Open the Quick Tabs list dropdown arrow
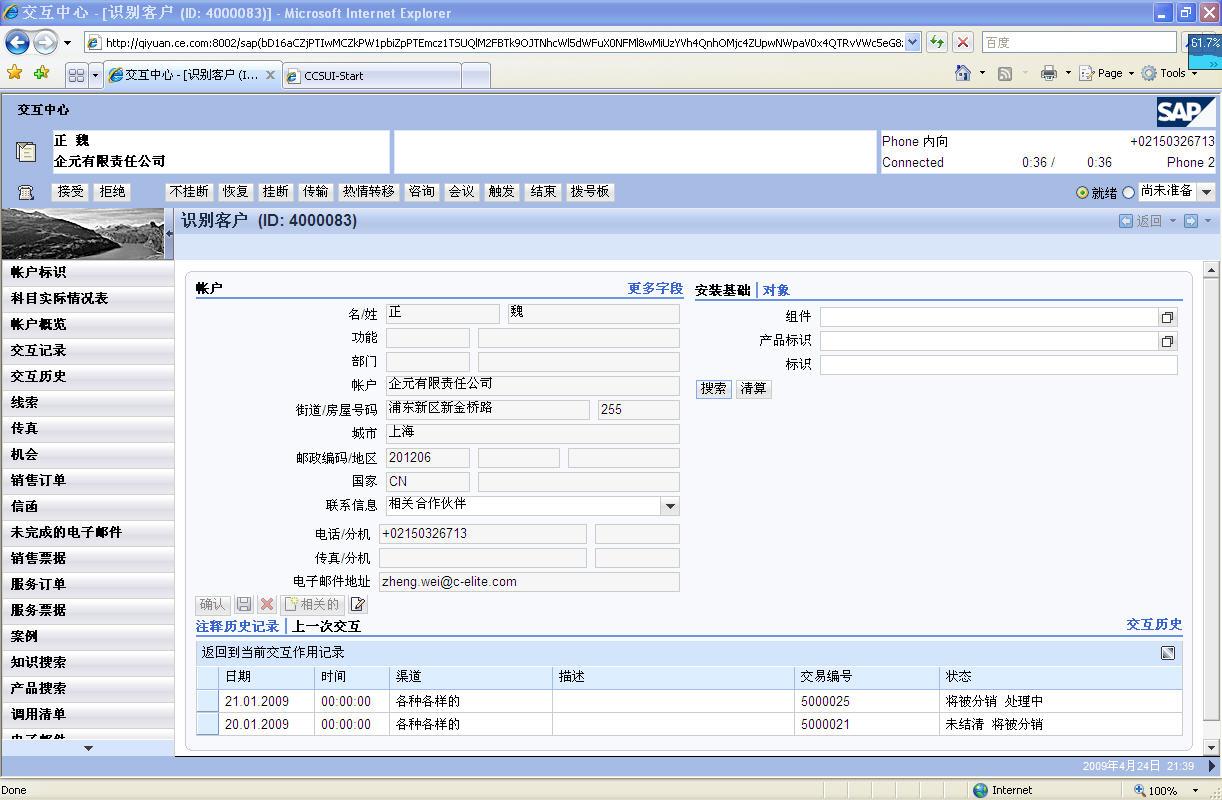The image size is (1222, 800). click(95, 75)
